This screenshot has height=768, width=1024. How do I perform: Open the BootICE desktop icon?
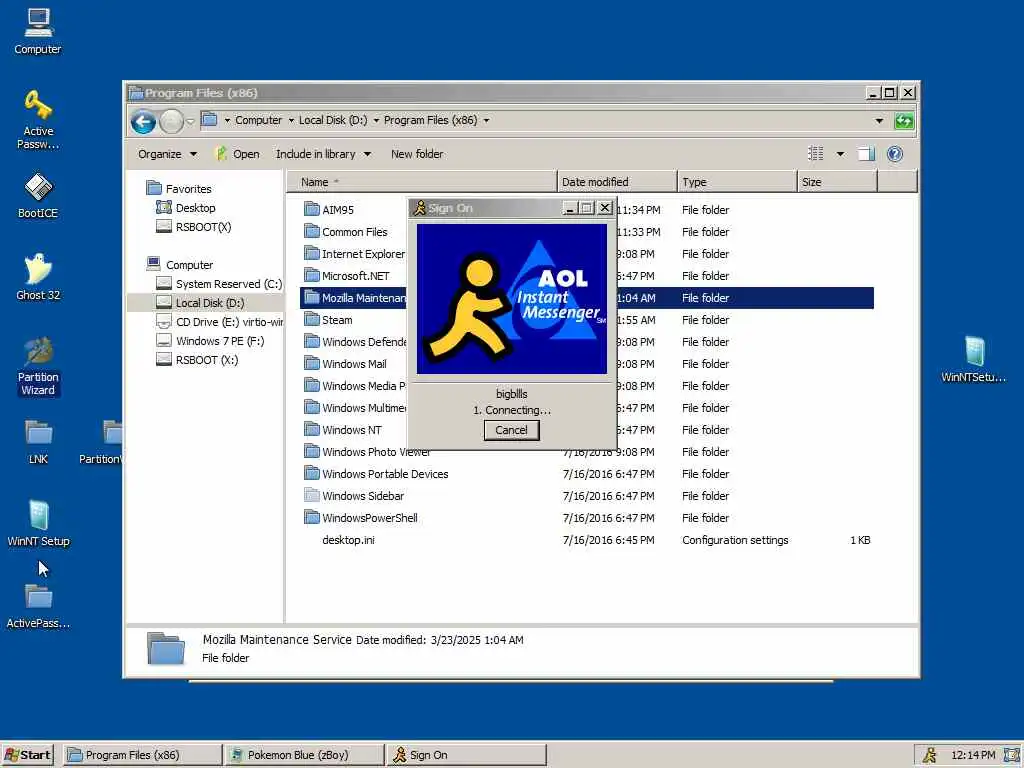pyautogui.click(x=38, y=195)
